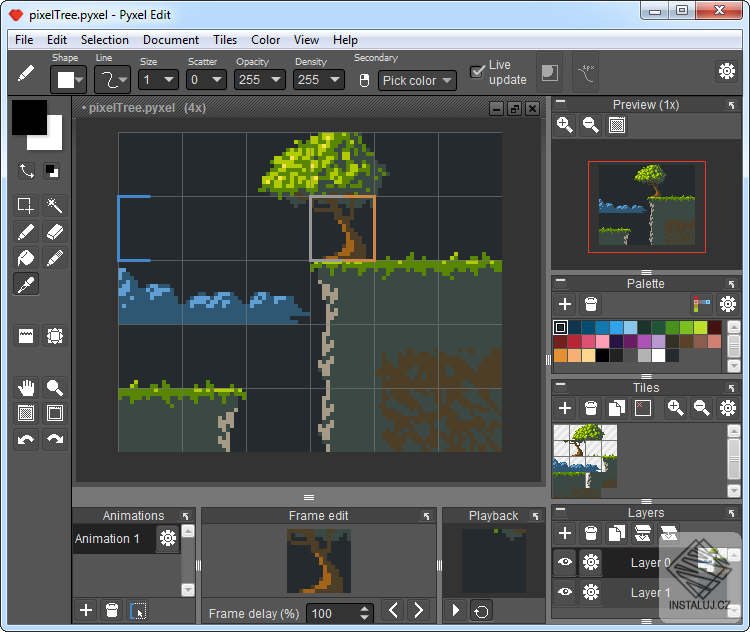The height and width of the screenshot is (632, 750).
Task: Pick the white swatch in the palette
Action: point(658,355)
